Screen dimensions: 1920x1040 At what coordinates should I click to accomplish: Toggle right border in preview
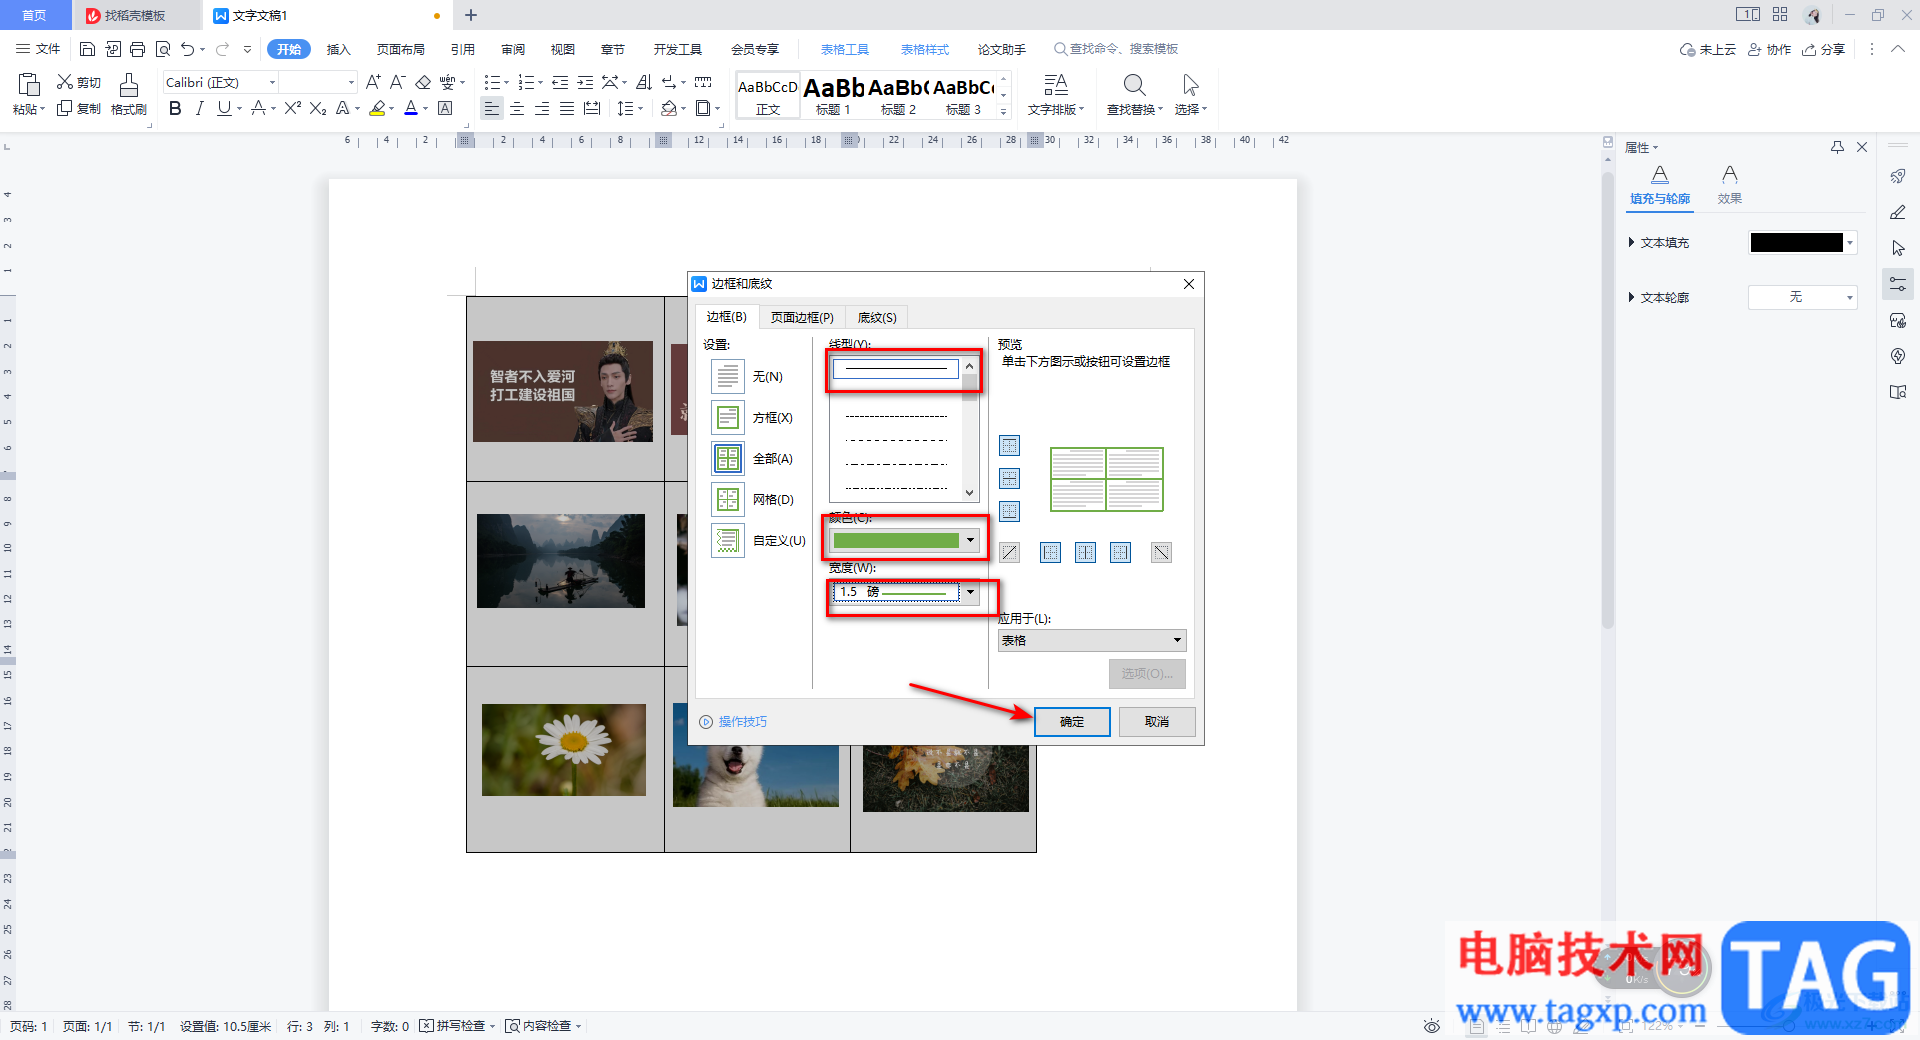[1120, 552]
